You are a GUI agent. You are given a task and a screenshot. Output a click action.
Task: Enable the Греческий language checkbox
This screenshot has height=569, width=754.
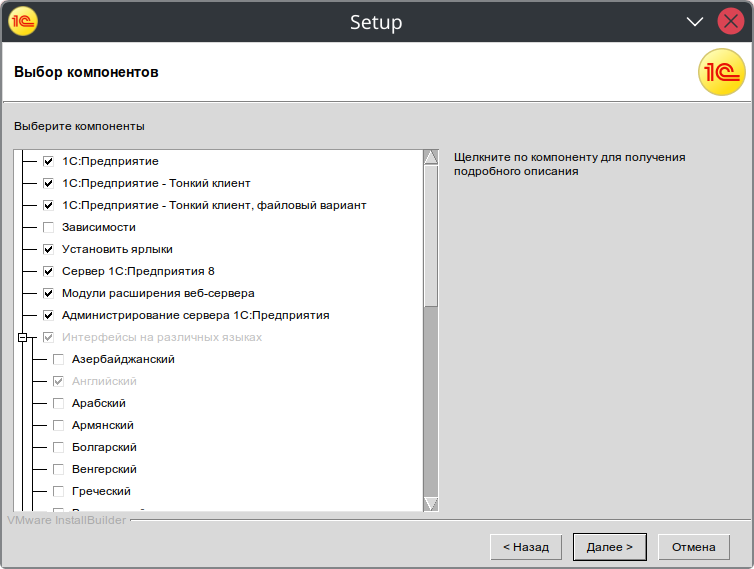point(58,492)
